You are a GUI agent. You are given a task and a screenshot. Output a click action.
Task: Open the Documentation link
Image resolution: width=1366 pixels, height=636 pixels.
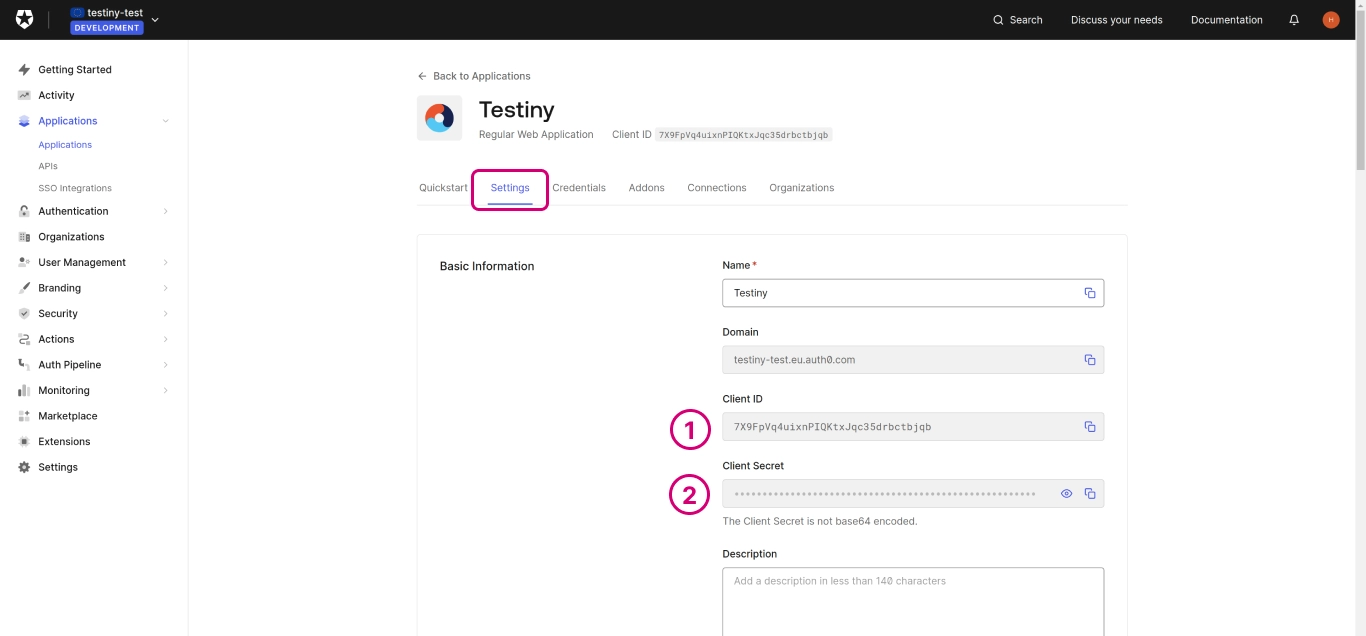tap(1226, 20)
